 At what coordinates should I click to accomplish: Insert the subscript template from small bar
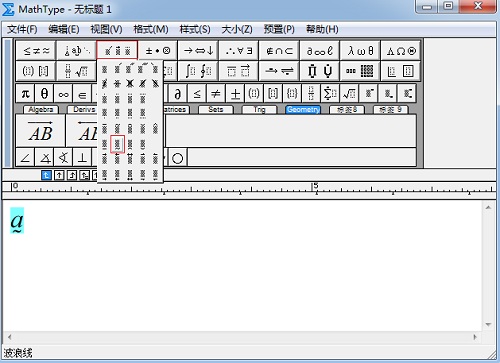tap(388, 94)
